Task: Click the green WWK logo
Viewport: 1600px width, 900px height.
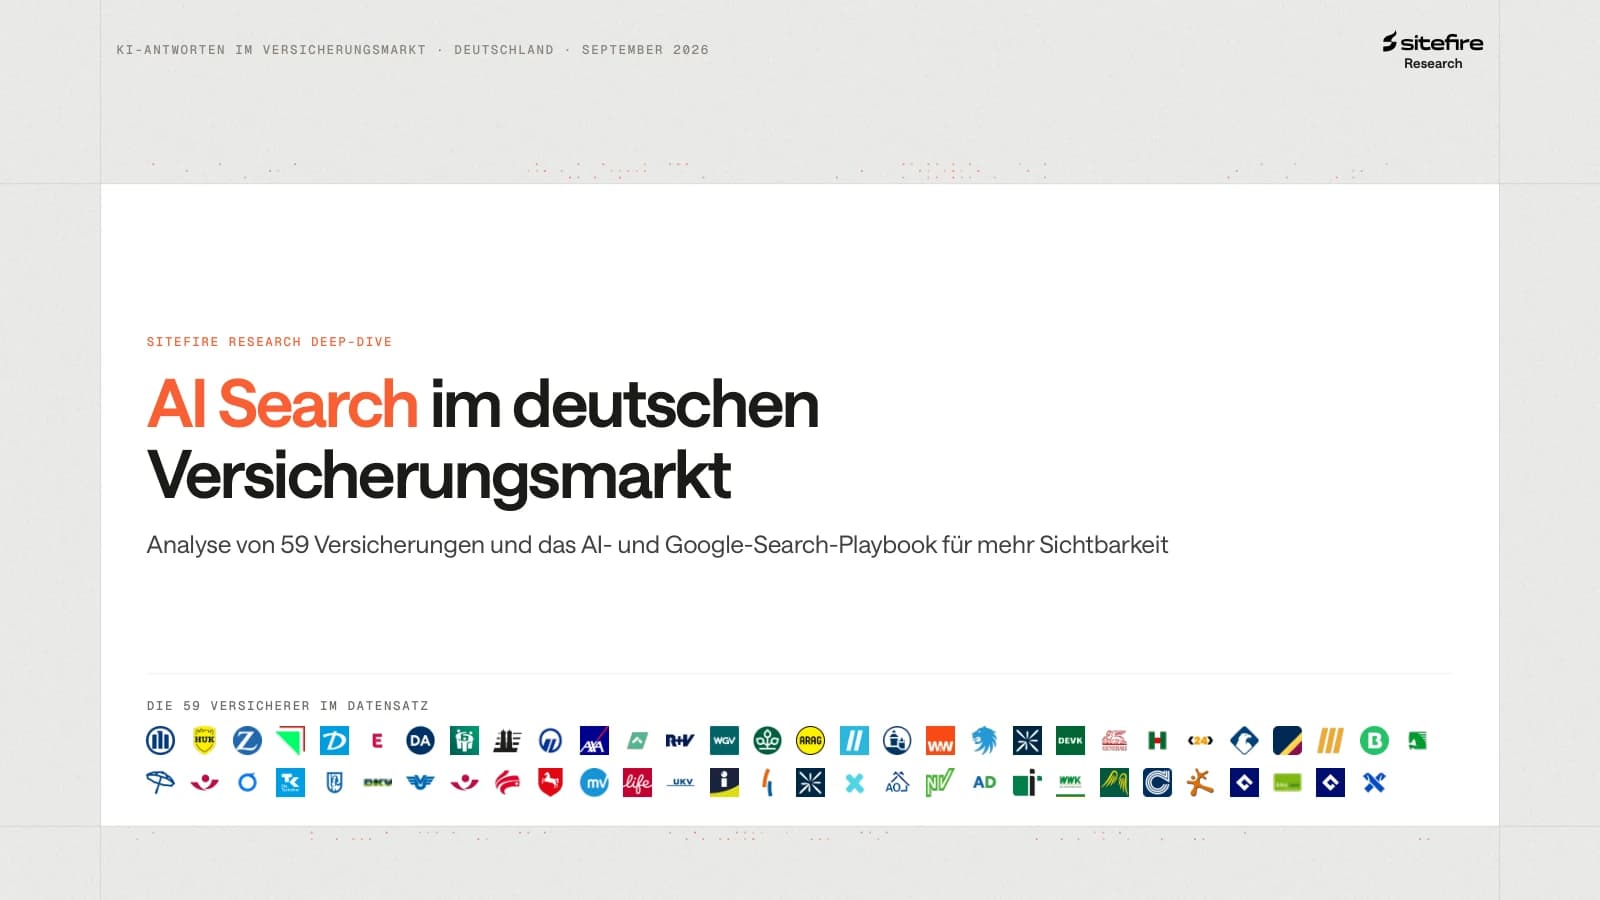Action: 1070,782
